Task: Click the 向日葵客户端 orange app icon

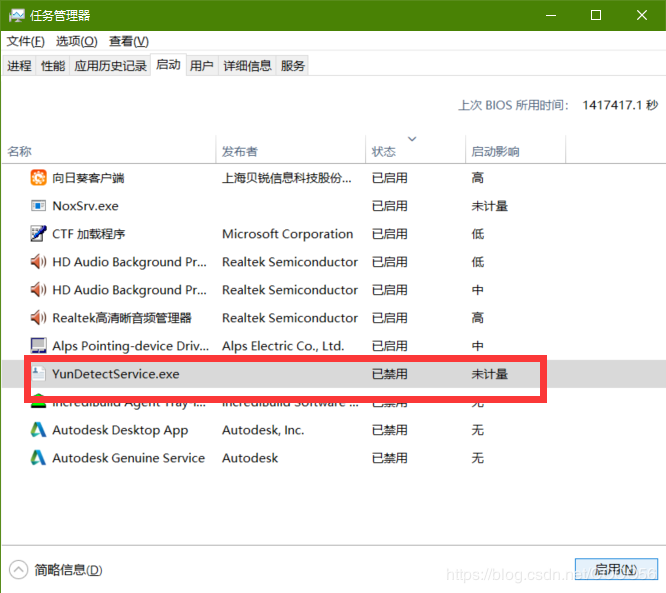Action: tap(38, 178)
